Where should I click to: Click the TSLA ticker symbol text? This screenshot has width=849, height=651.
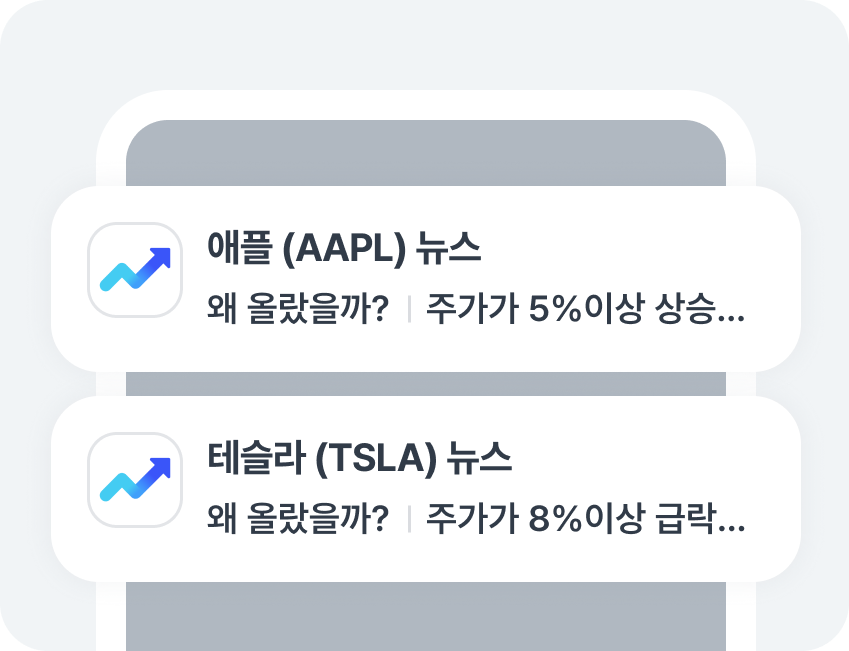[375, 459]
